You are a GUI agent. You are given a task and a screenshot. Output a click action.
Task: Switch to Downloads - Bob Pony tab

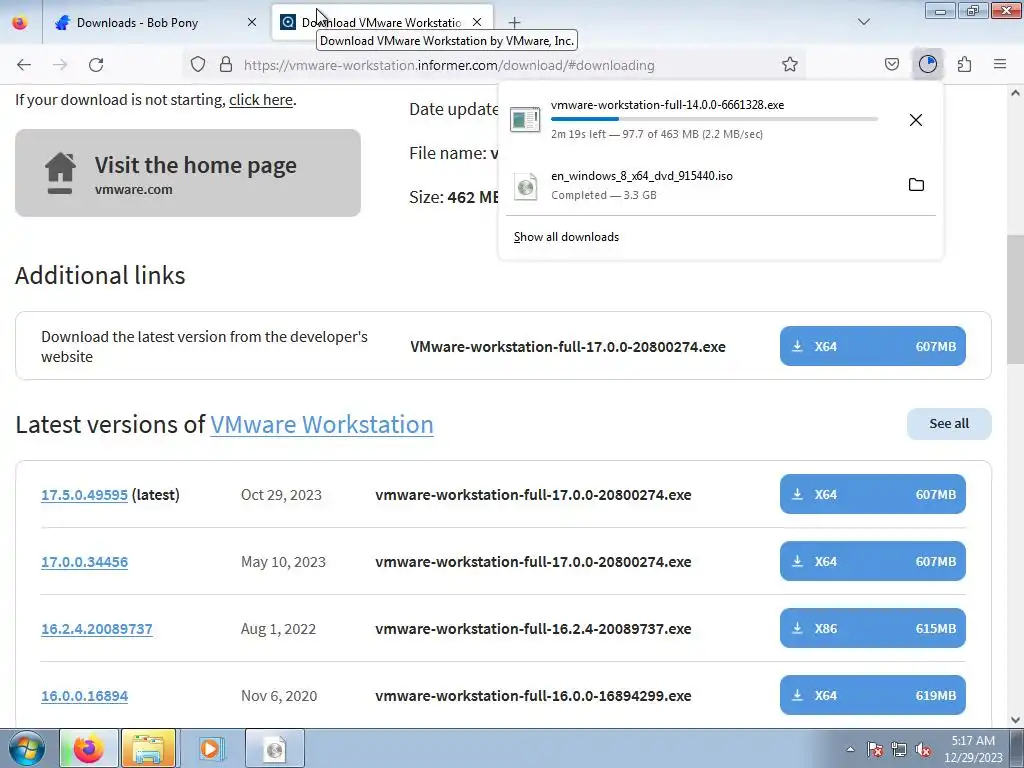155,22
